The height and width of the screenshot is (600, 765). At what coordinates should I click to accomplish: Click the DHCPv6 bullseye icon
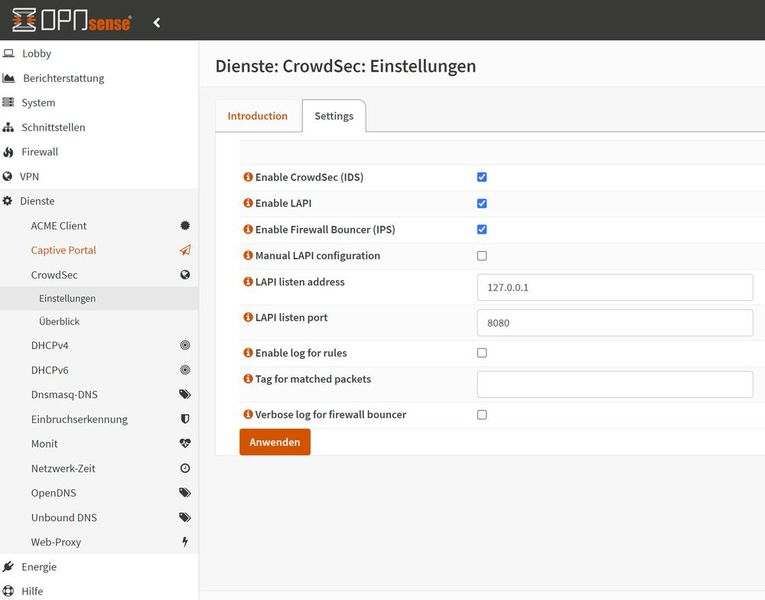click(185, 370)
